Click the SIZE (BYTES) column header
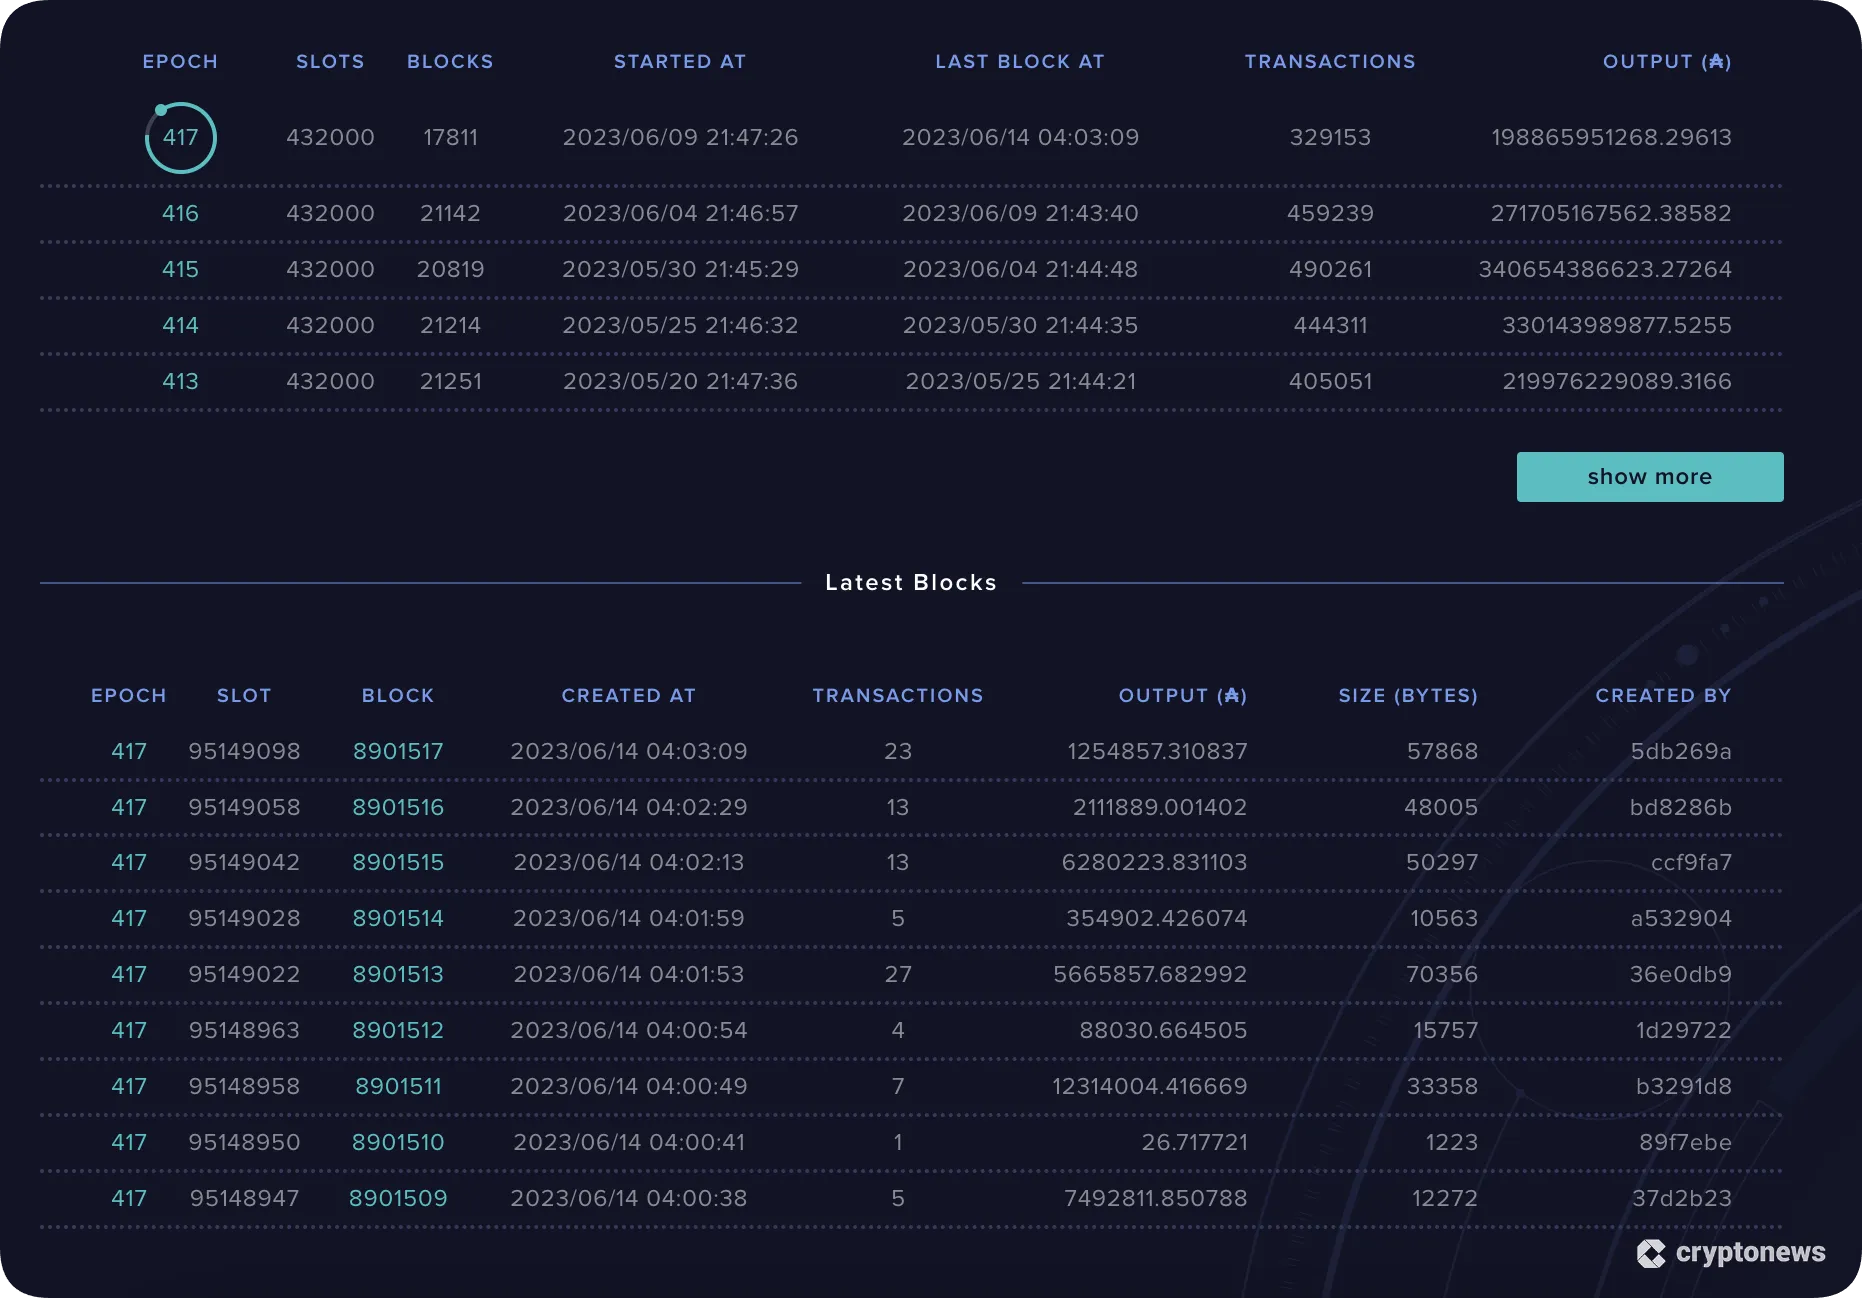Viewport: 1862px width, 1298px height. 1407,695
